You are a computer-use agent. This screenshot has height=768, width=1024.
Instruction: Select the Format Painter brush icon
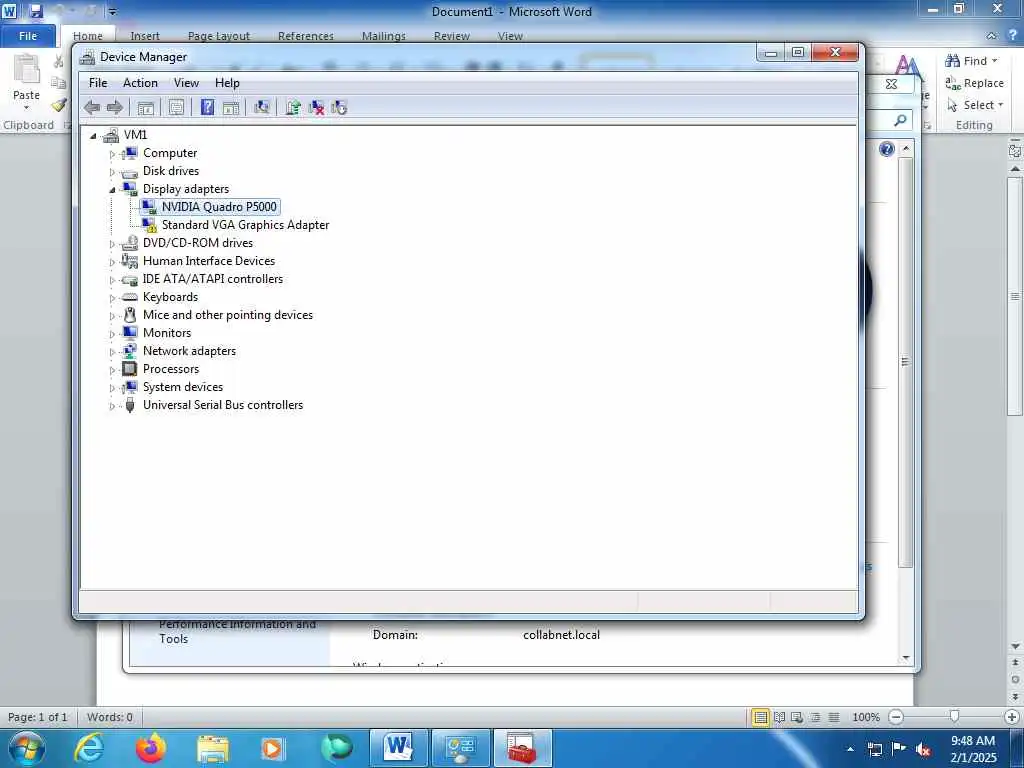click(x=59, y=104)
